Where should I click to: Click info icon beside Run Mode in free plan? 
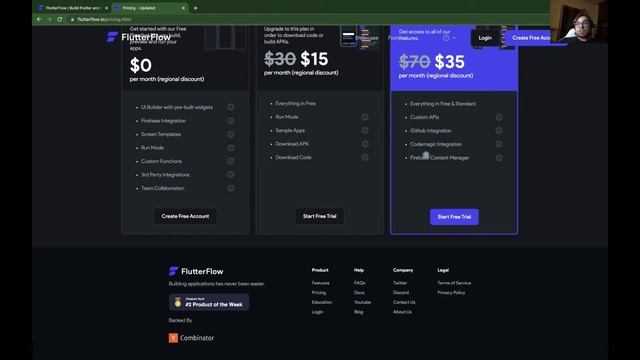point(231,148)
